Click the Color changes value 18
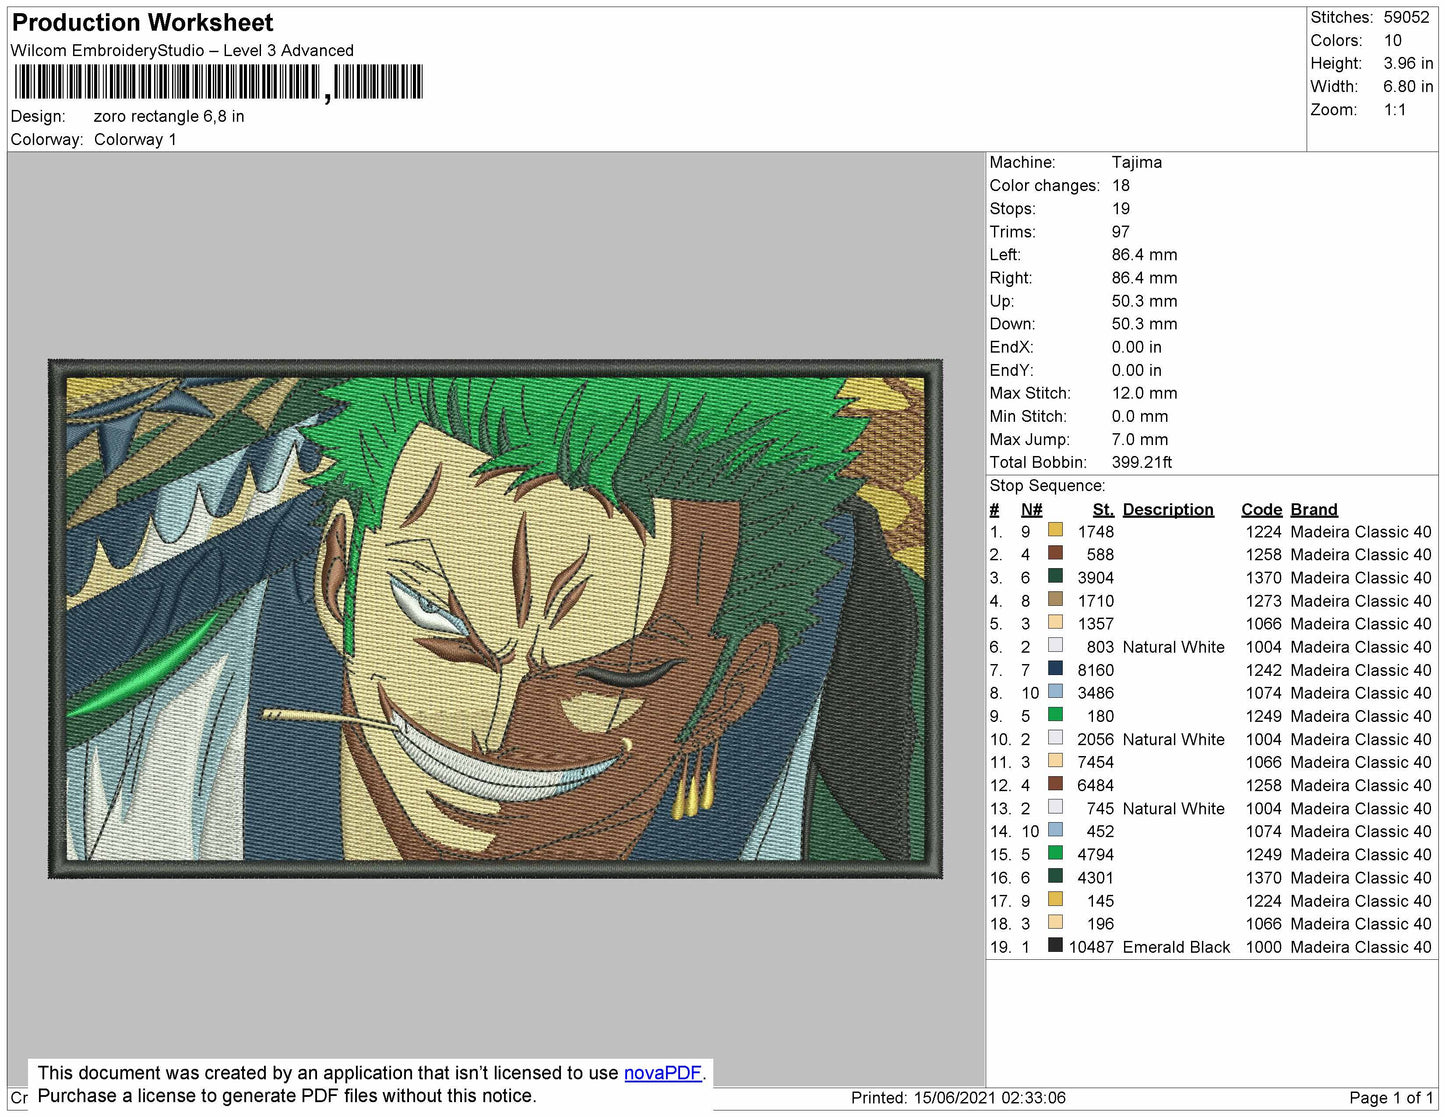This screenshot has width=1445, height=1117. [1121, 185]
